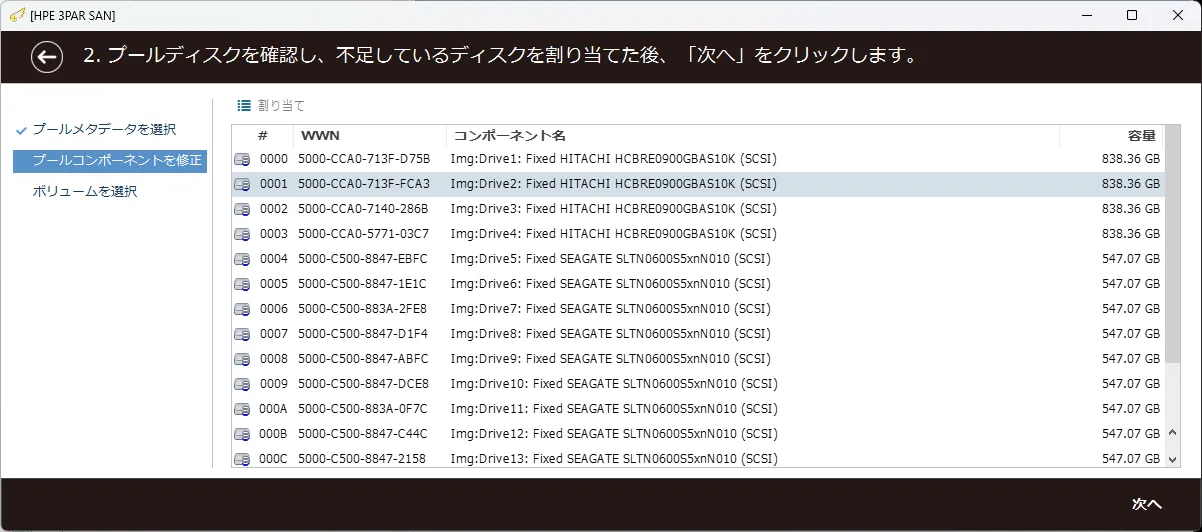Click 547.07 GB capacity of drive 000C
This screenshot has height=532, width=1202.
[x=1131, y=459]
